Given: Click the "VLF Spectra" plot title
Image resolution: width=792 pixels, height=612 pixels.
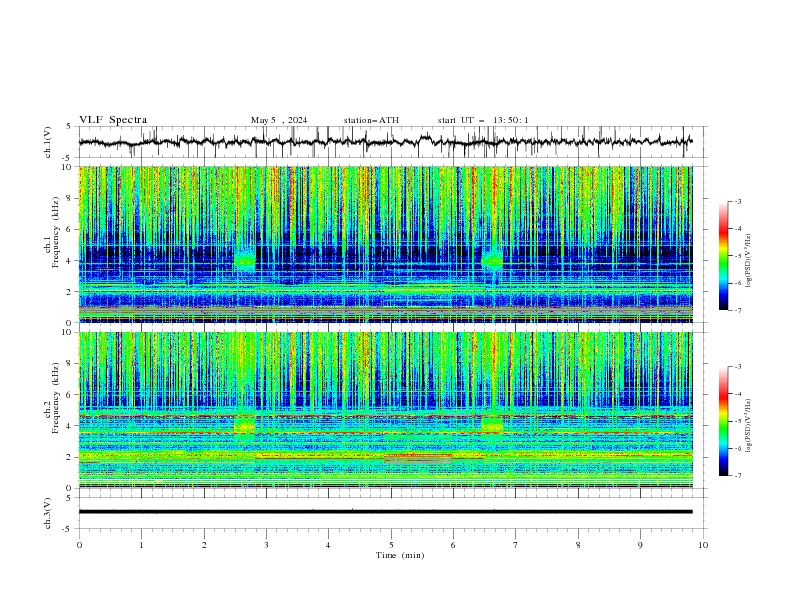Looking at the screenshot, I should click(x=113, y=120).
